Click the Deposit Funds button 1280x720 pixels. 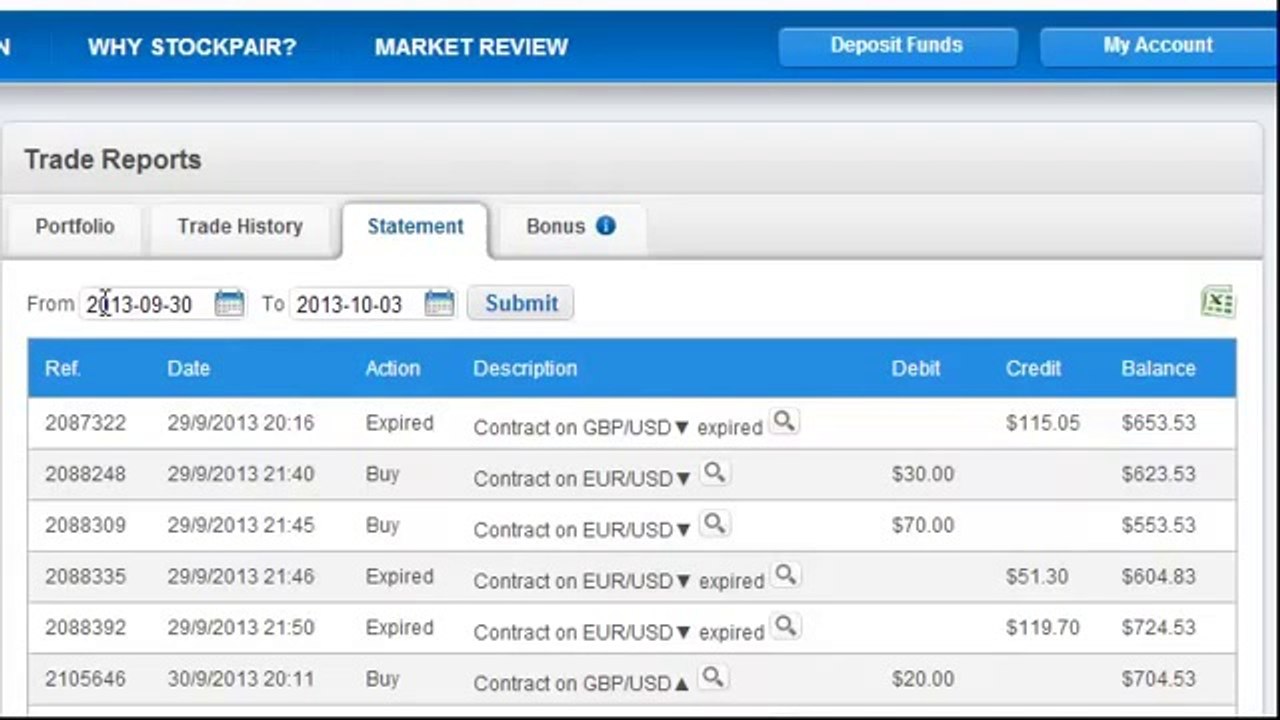(897, 46)
